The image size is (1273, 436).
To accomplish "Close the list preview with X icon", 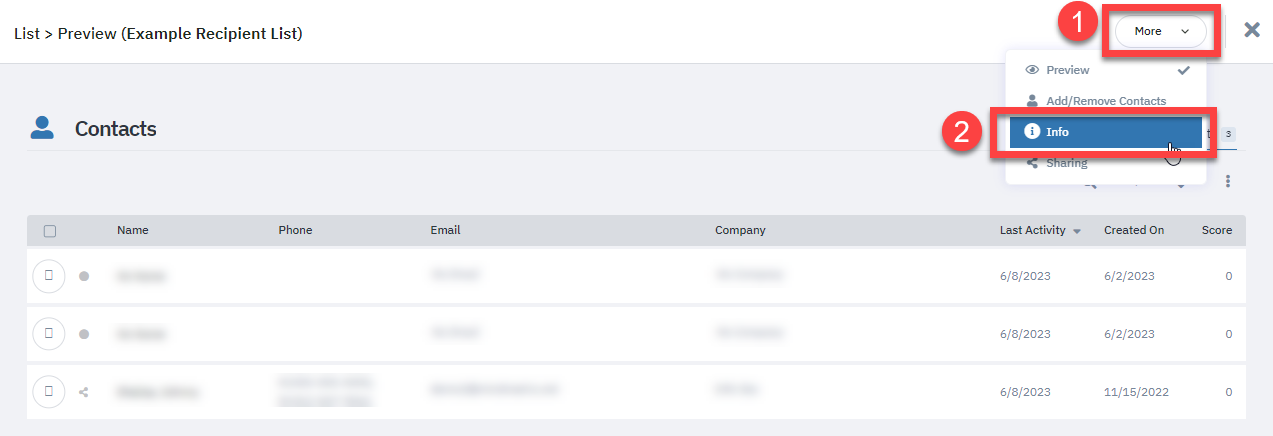I will 1251,30.
